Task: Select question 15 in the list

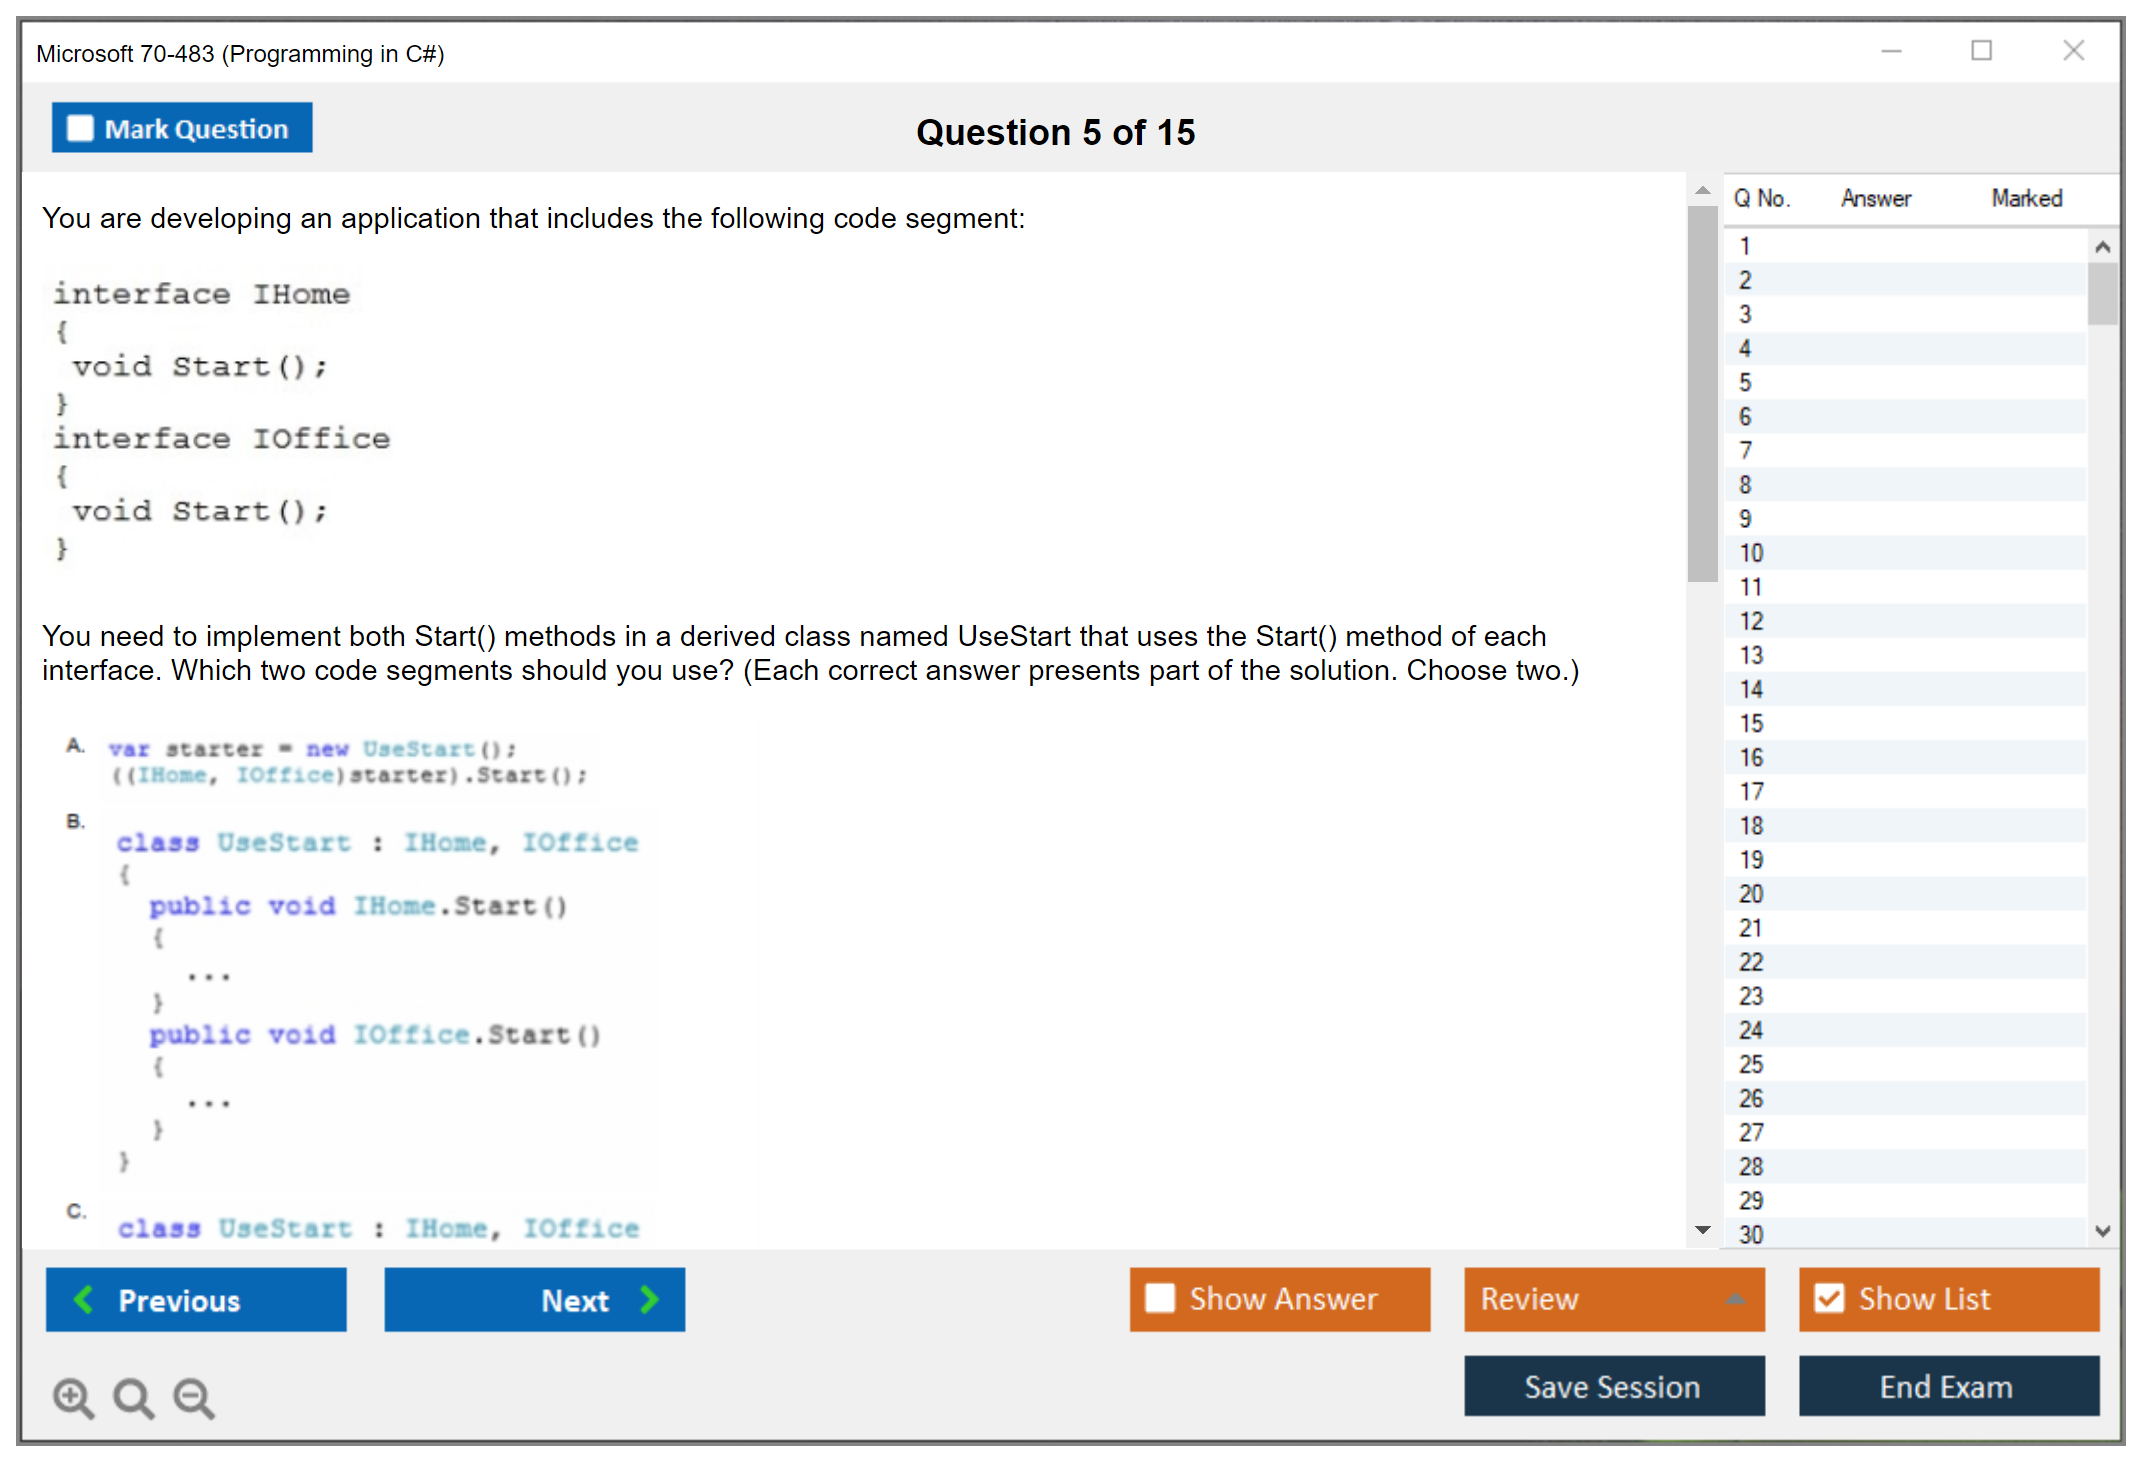Action: [x=1751, y=723]
